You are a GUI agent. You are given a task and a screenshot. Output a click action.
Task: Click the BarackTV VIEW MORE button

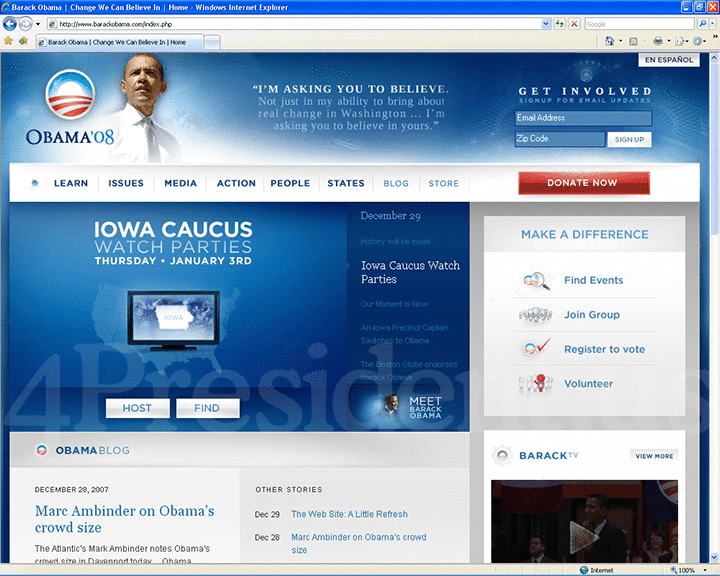pos(654,456)
